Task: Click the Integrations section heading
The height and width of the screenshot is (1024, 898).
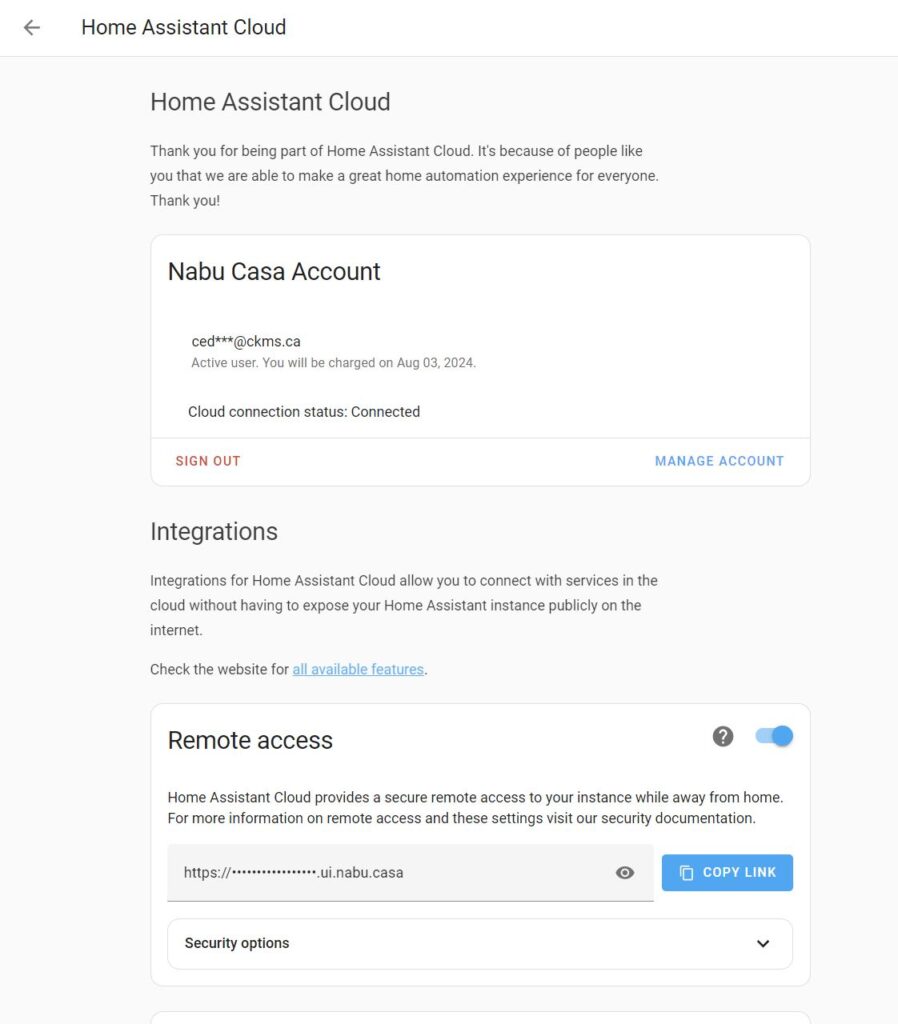Action: (214, 531)
